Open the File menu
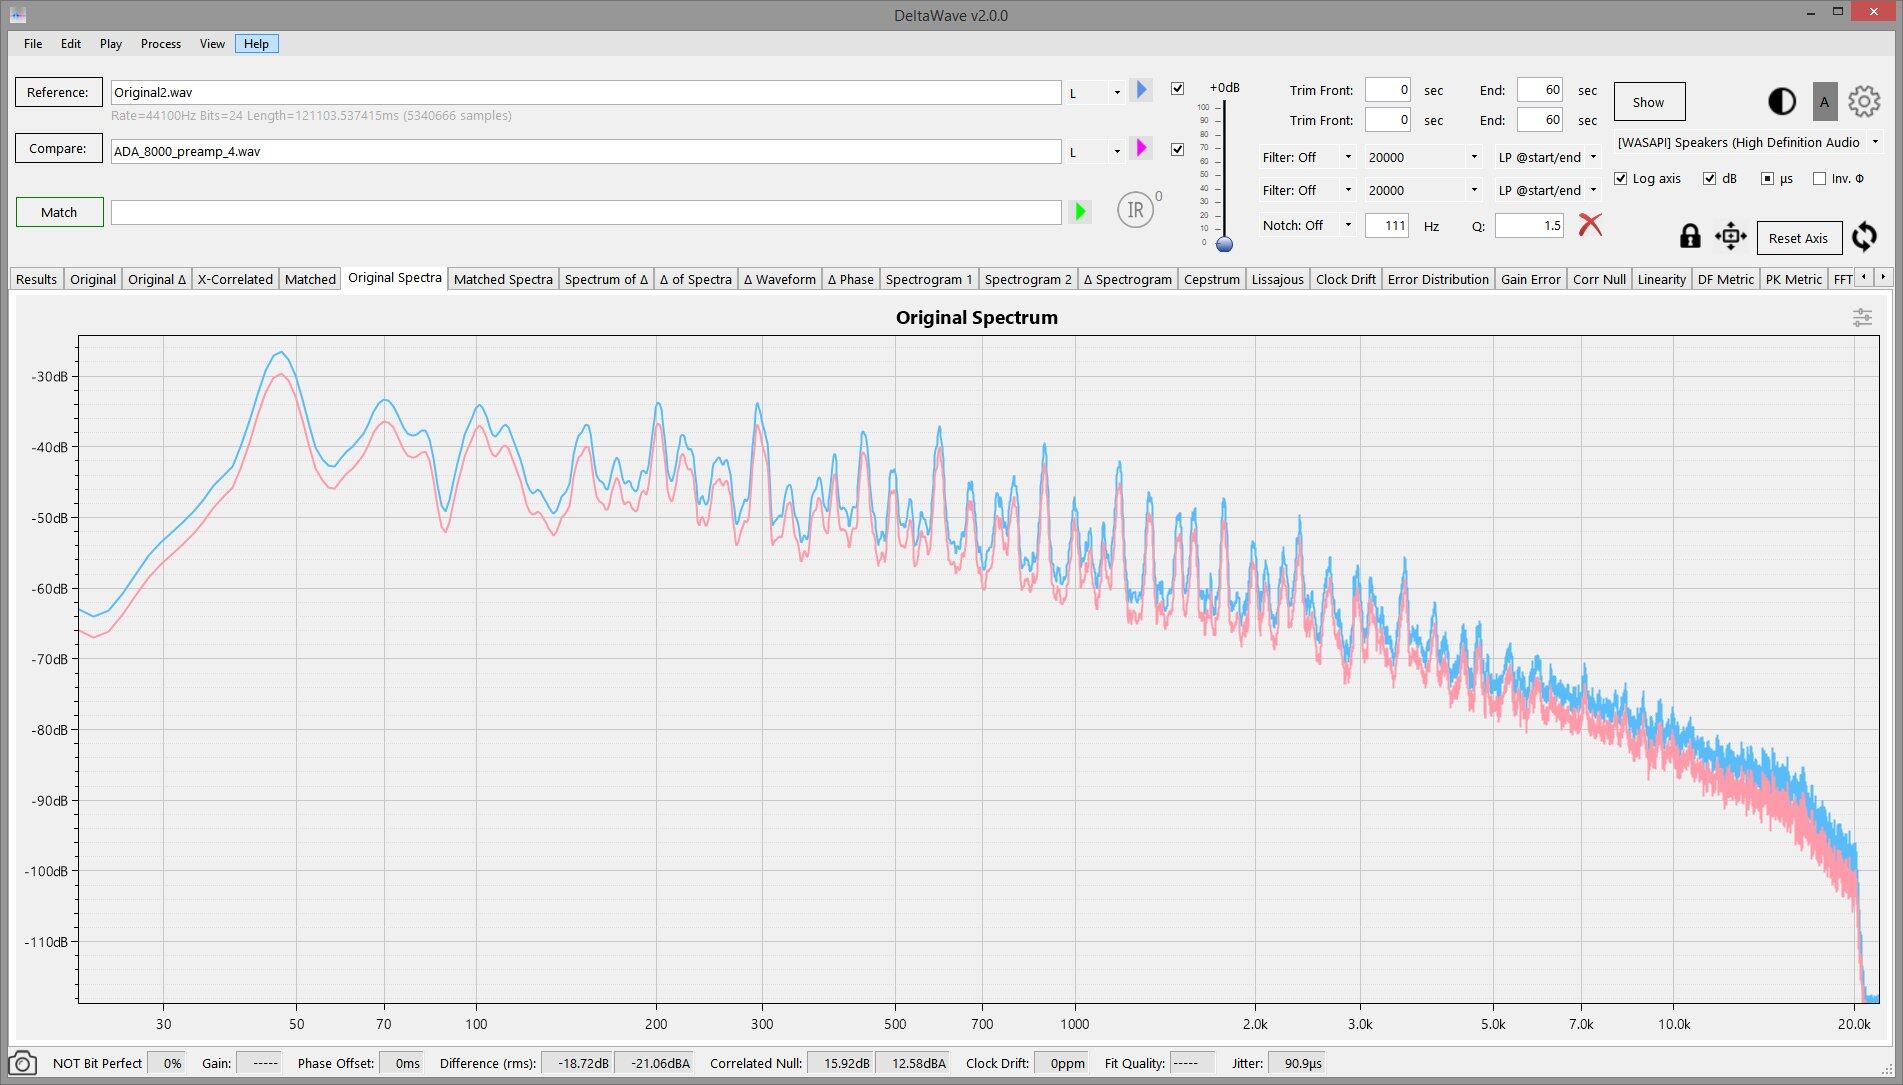The width and height of the screenshot is (1903, 1085). pos(33,43)
